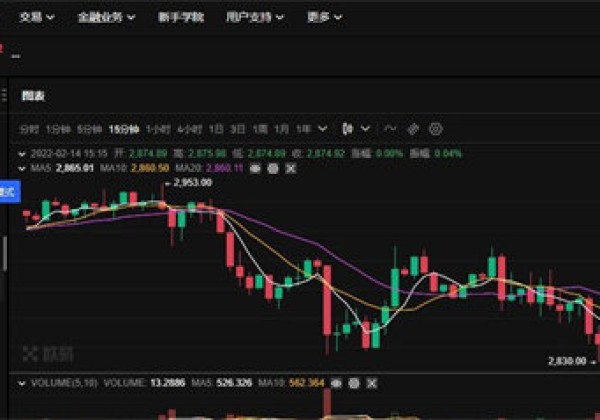This screenshot has height=420, width=600.
Task: Remove the VOLUME indicator with its X
Action: point(372,383)
